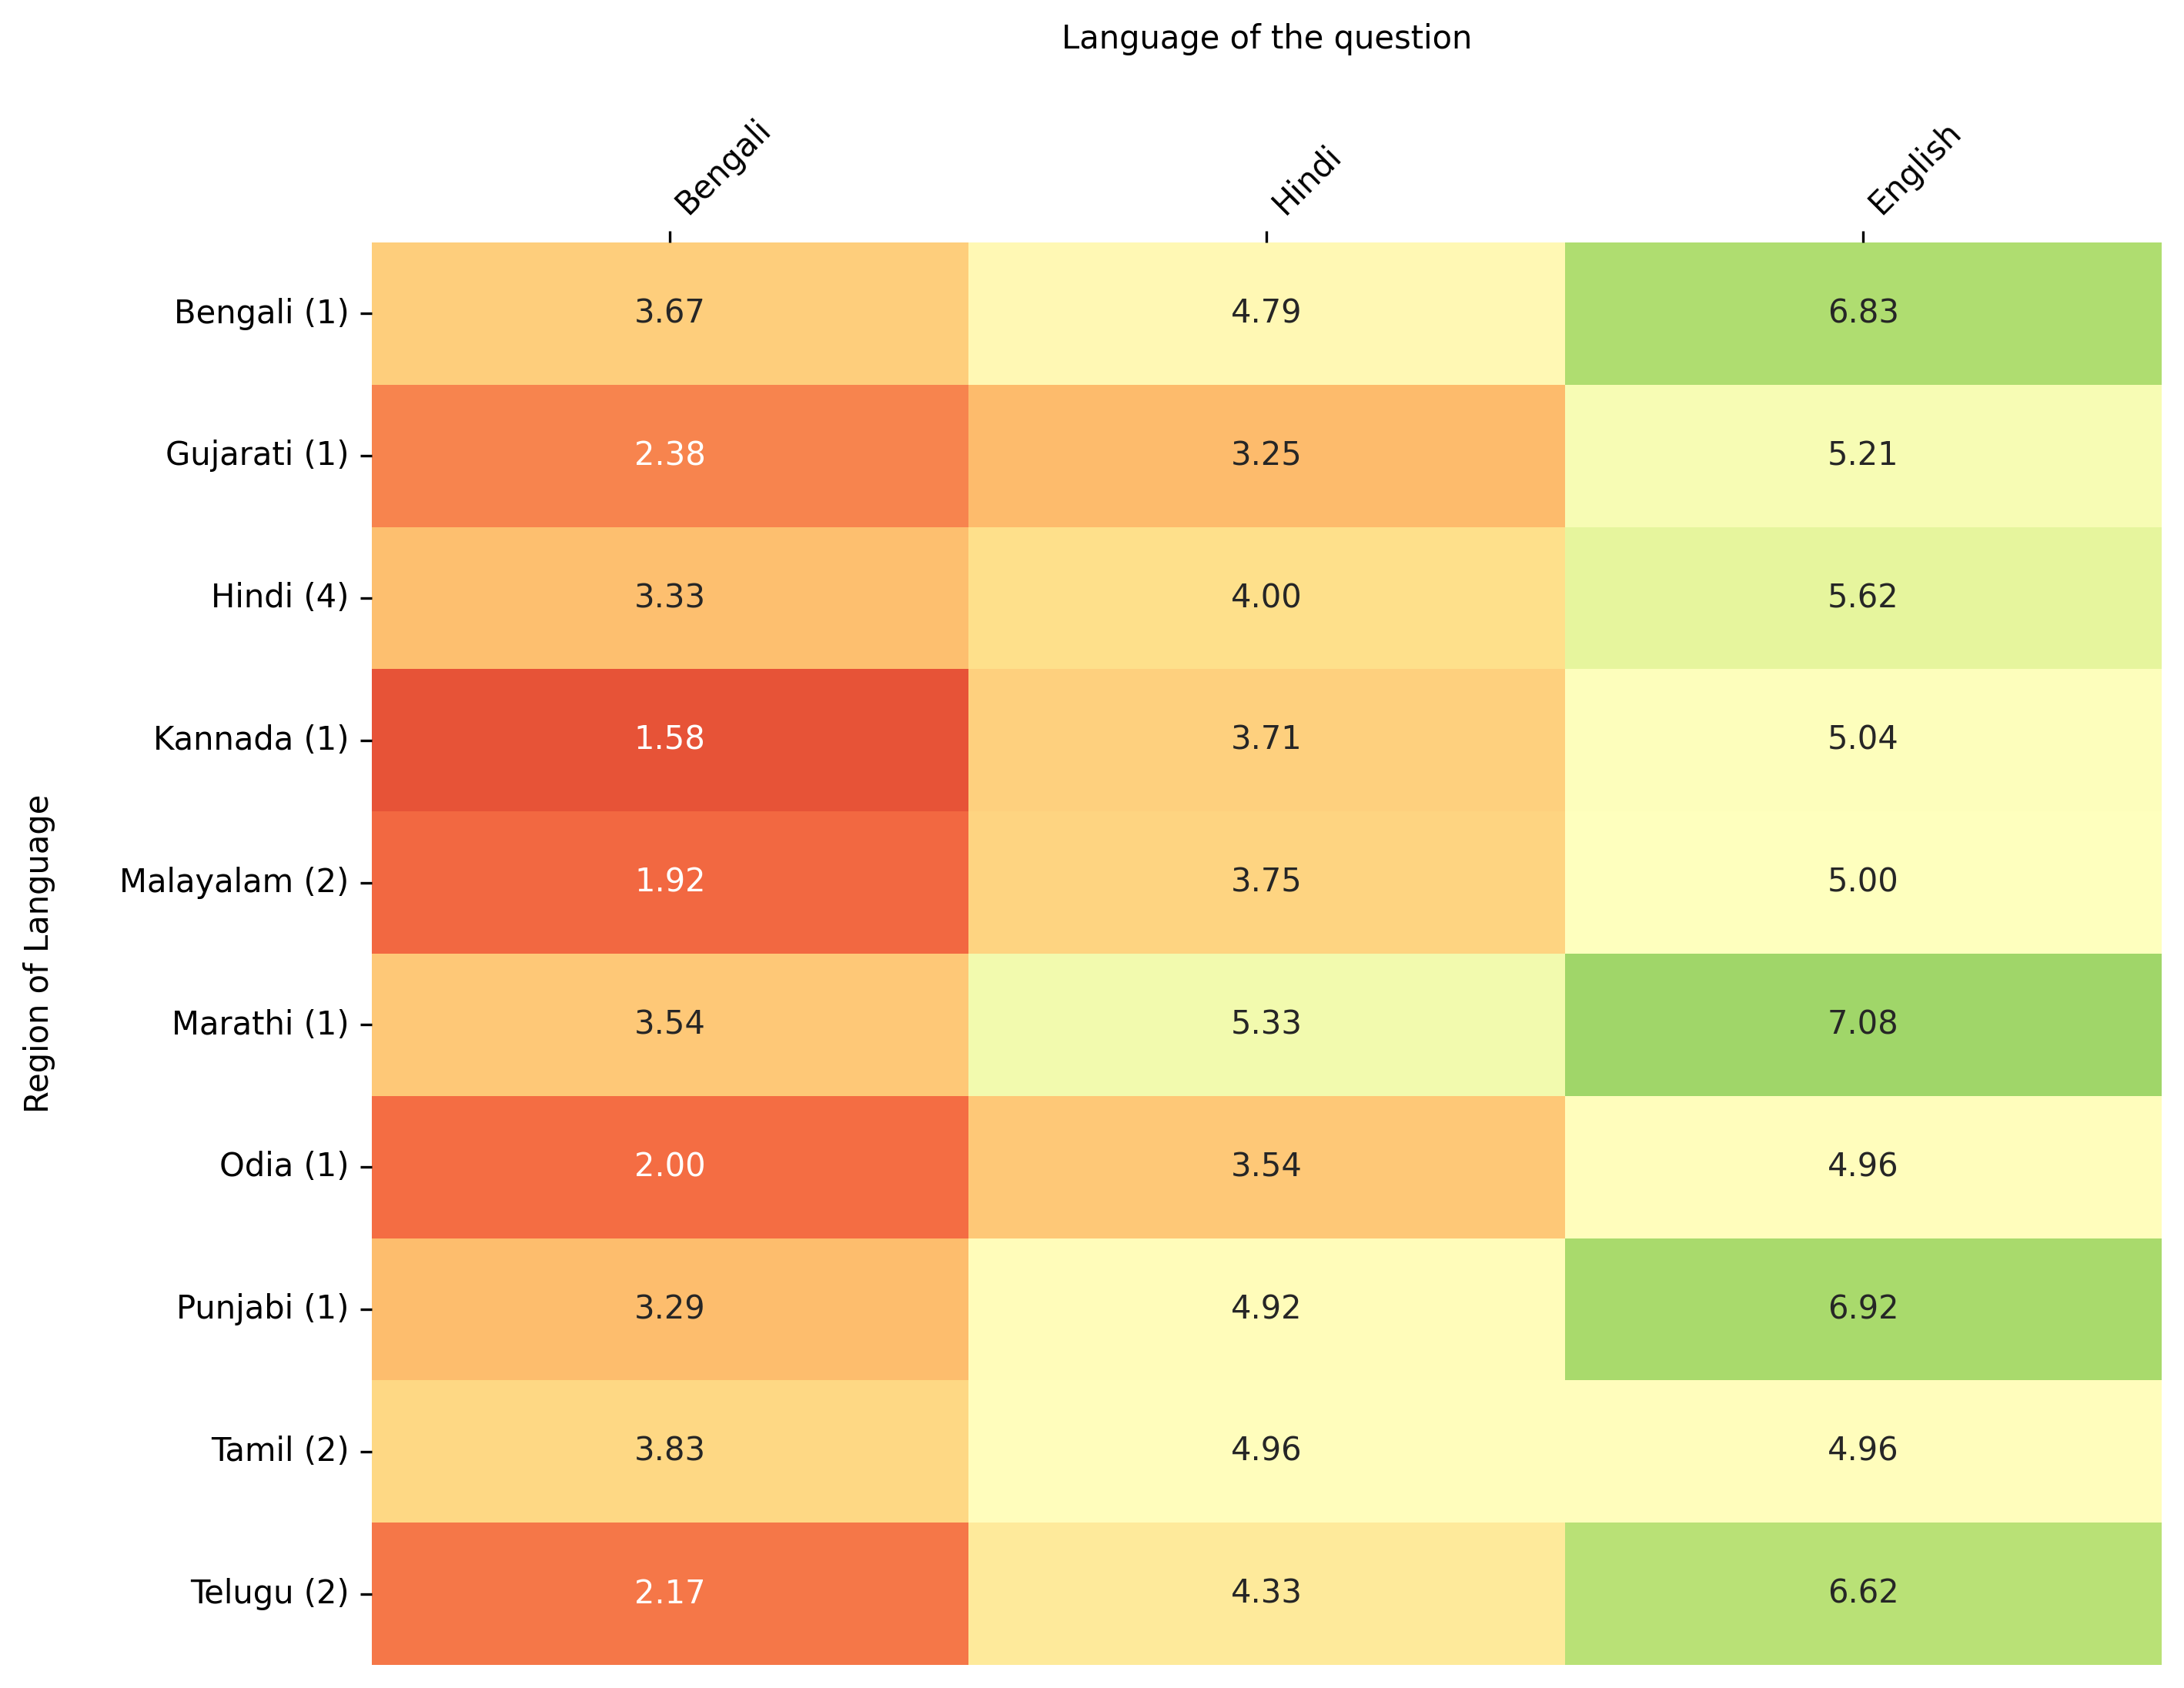The height and width of the screenshot is (1688, 2184).
Task: Click the Tamil row cell showing 3.83
Action: click(x=669, y=1450)
